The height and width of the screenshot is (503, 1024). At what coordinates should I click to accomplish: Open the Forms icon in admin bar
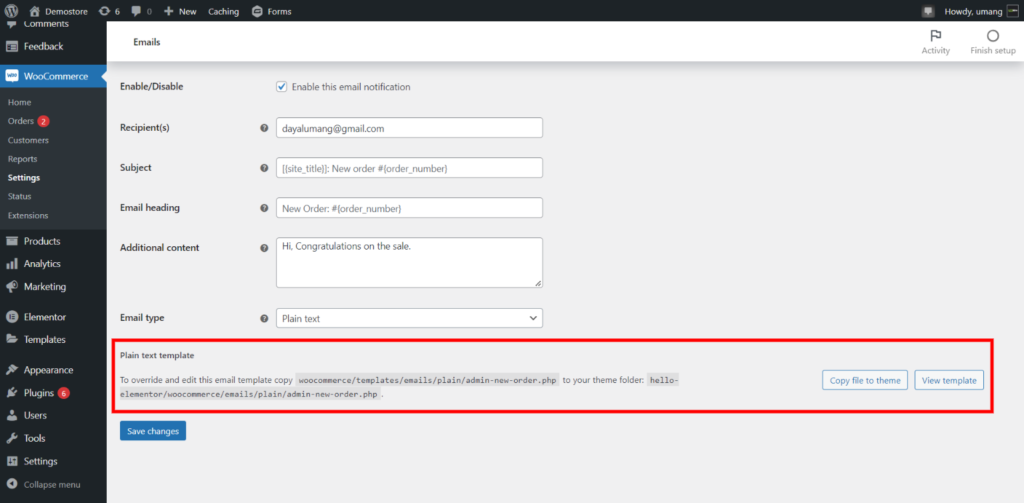point(257,11)
